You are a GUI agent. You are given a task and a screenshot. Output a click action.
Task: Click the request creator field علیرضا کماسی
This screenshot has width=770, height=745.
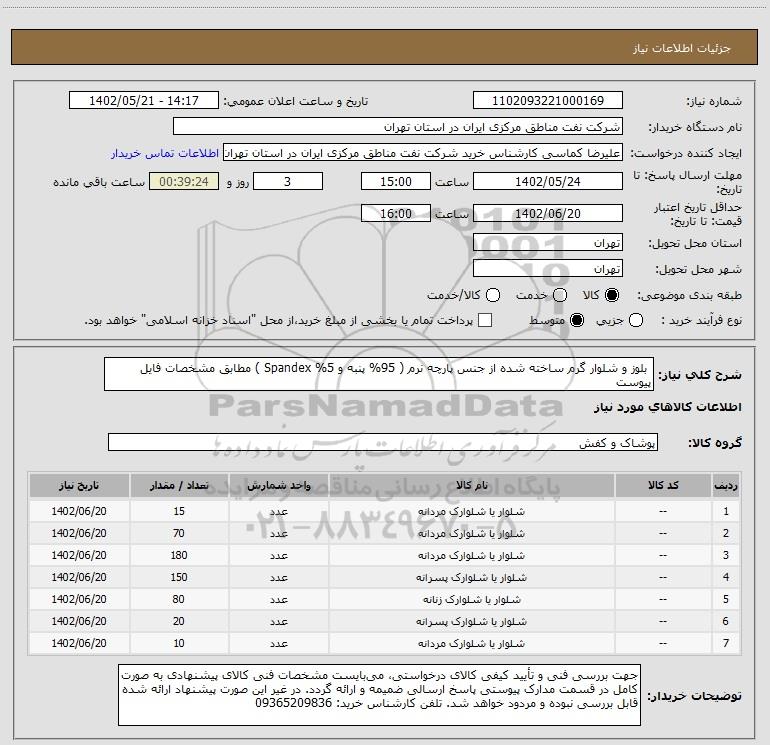[423, 153]
